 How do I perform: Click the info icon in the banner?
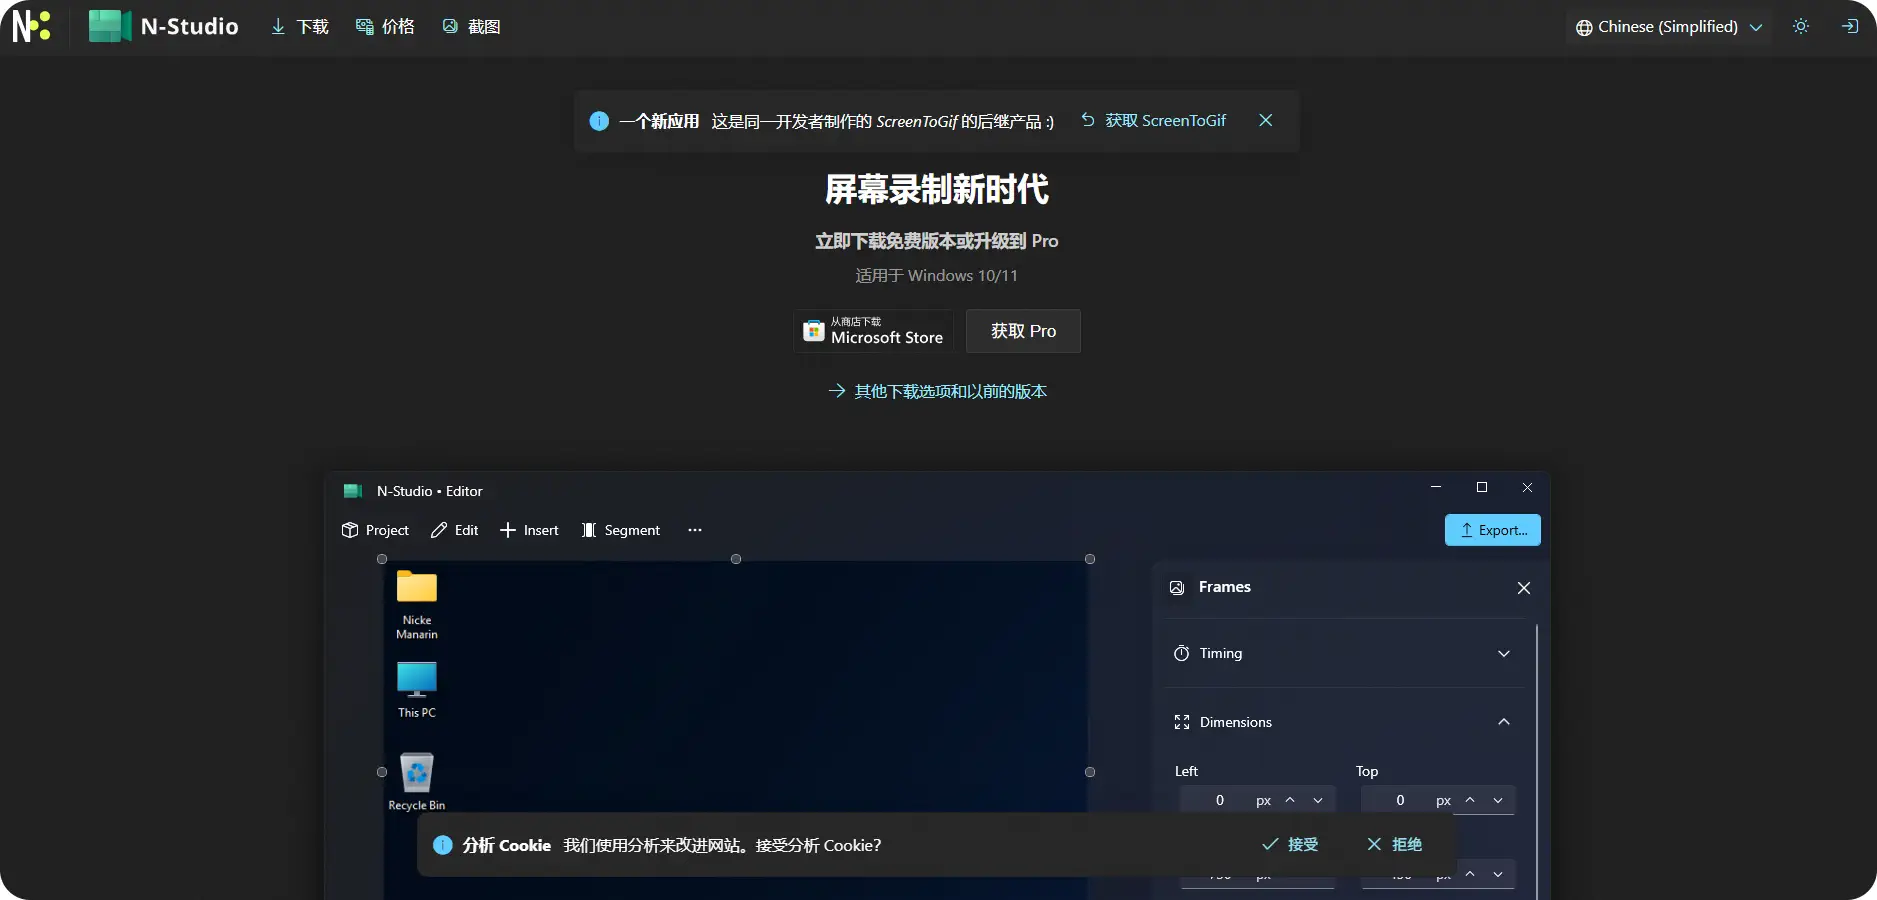[599, 121]
